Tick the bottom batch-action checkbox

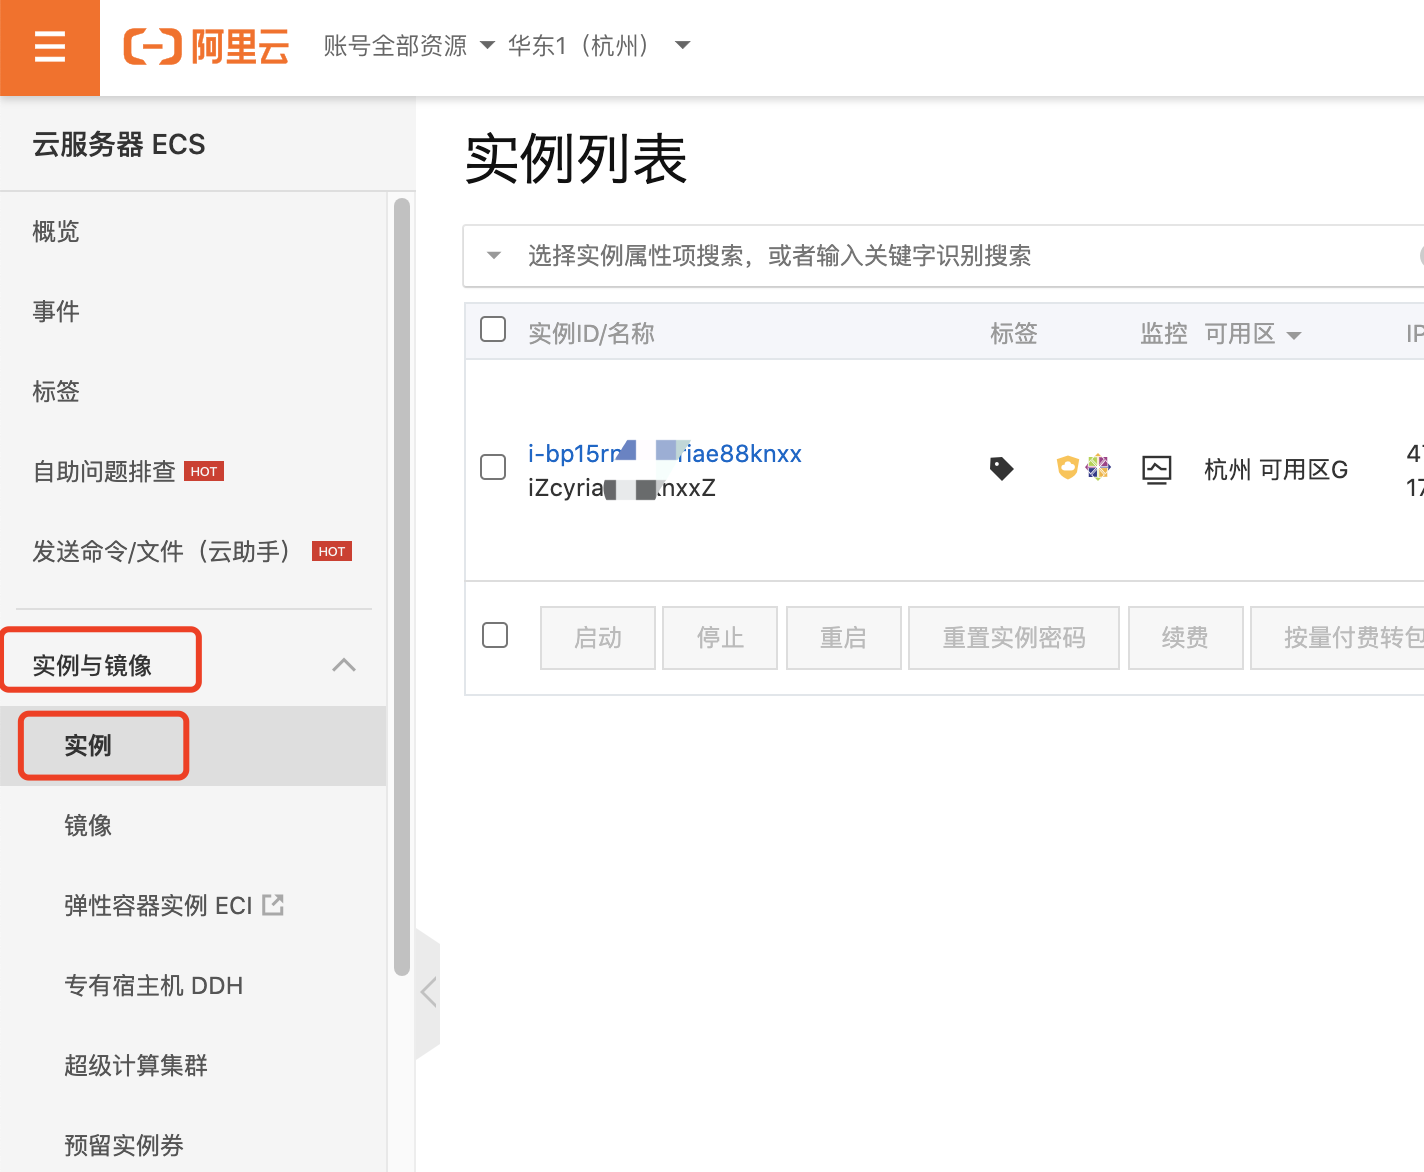pos(495,635)
